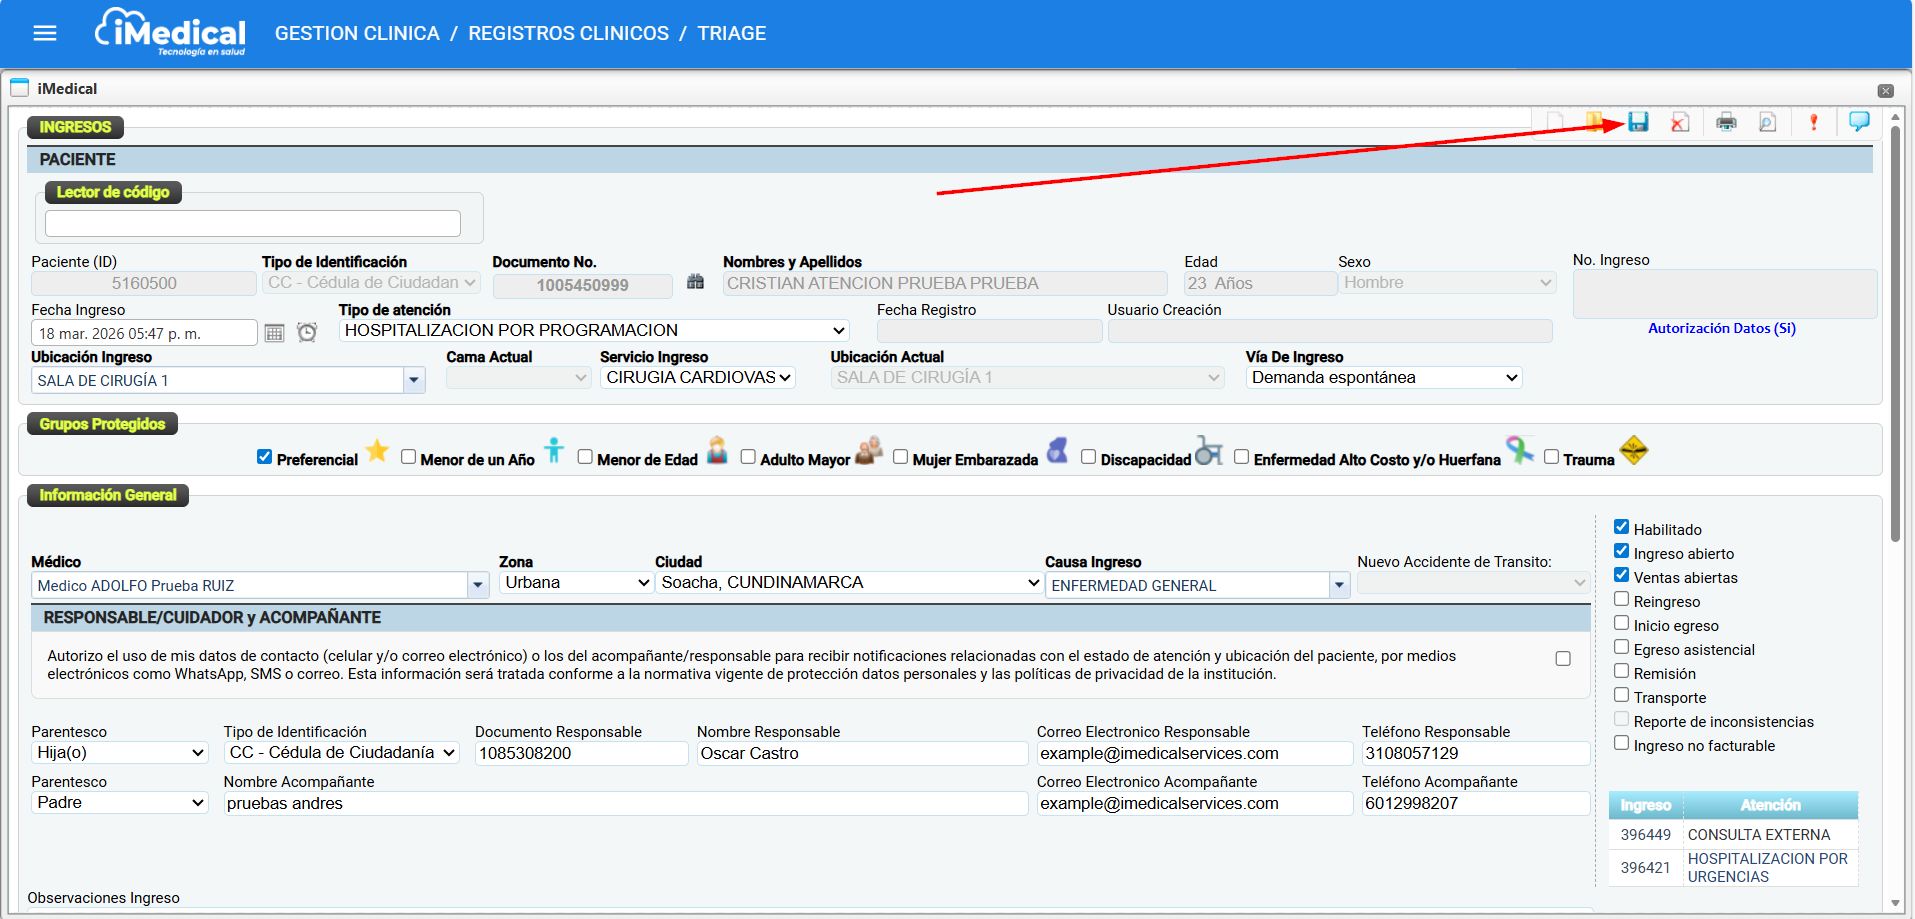Navigate to REGISTROS CLINICOS breadcrumb
Viewport: 1915px width, 919px height.
click(568, 33)
